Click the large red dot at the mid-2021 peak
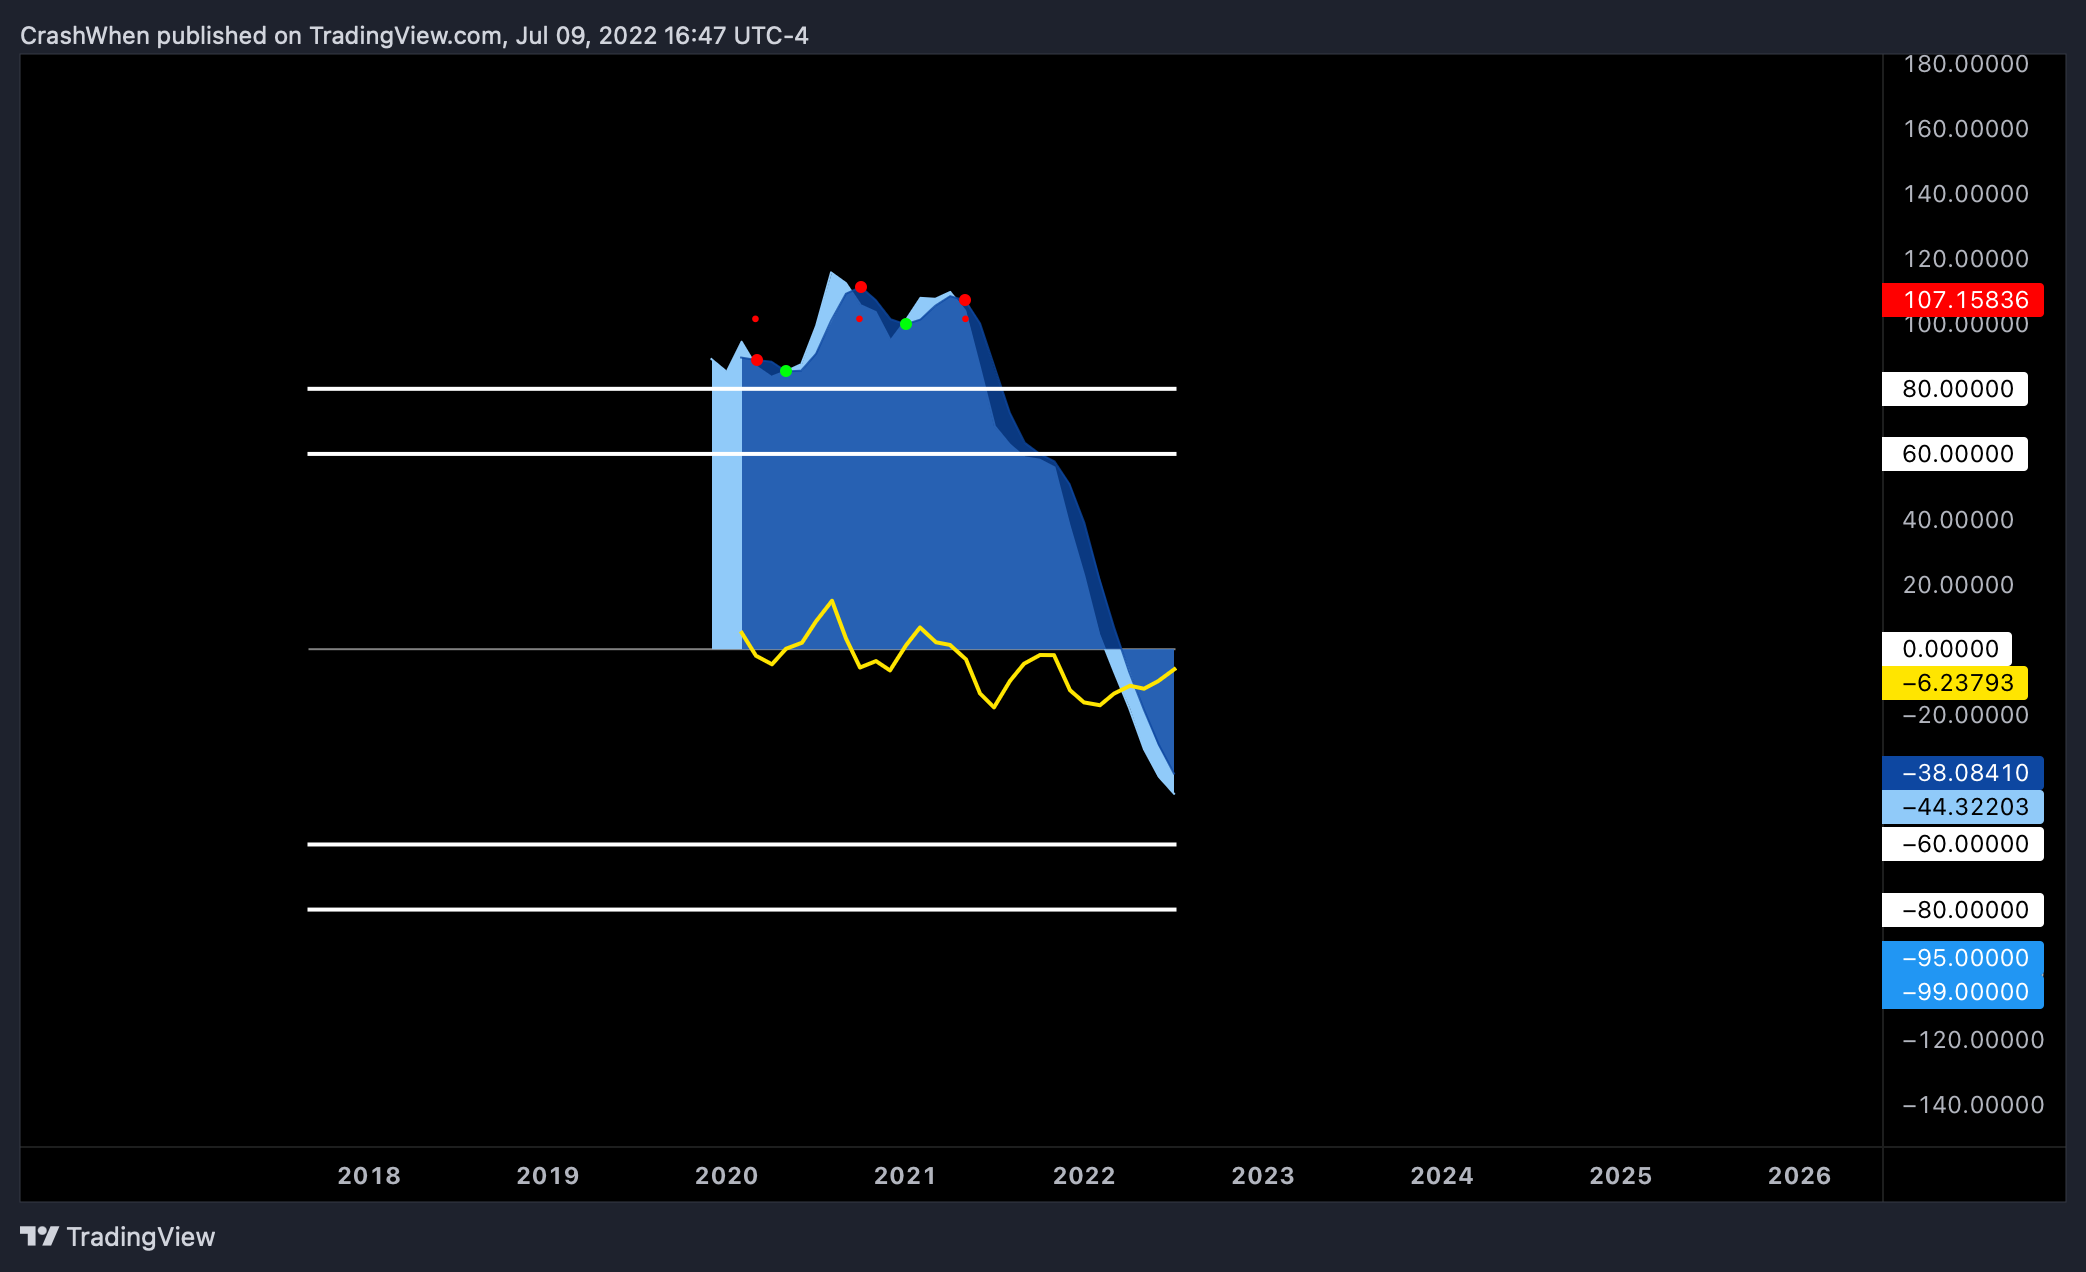This screenshot has width=2086, height=1272. [965, 300]
